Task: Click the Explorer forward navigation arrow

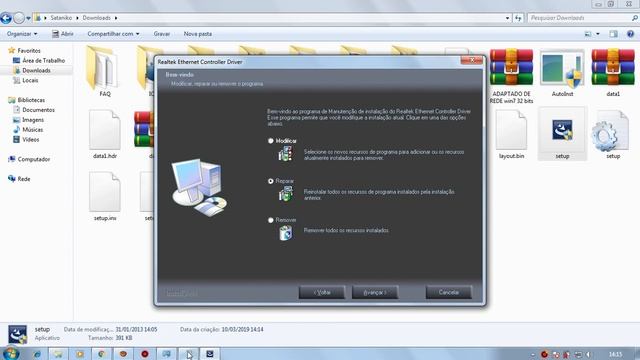Action: click(19, 18)
